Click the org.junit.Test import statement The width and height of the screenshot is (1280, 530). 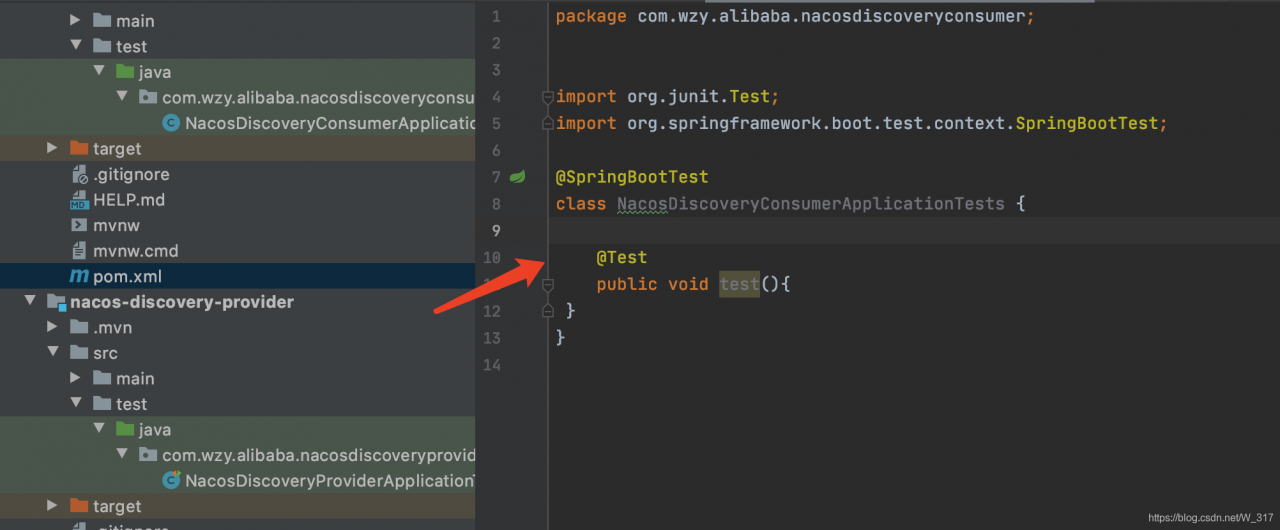pos(667,97)
